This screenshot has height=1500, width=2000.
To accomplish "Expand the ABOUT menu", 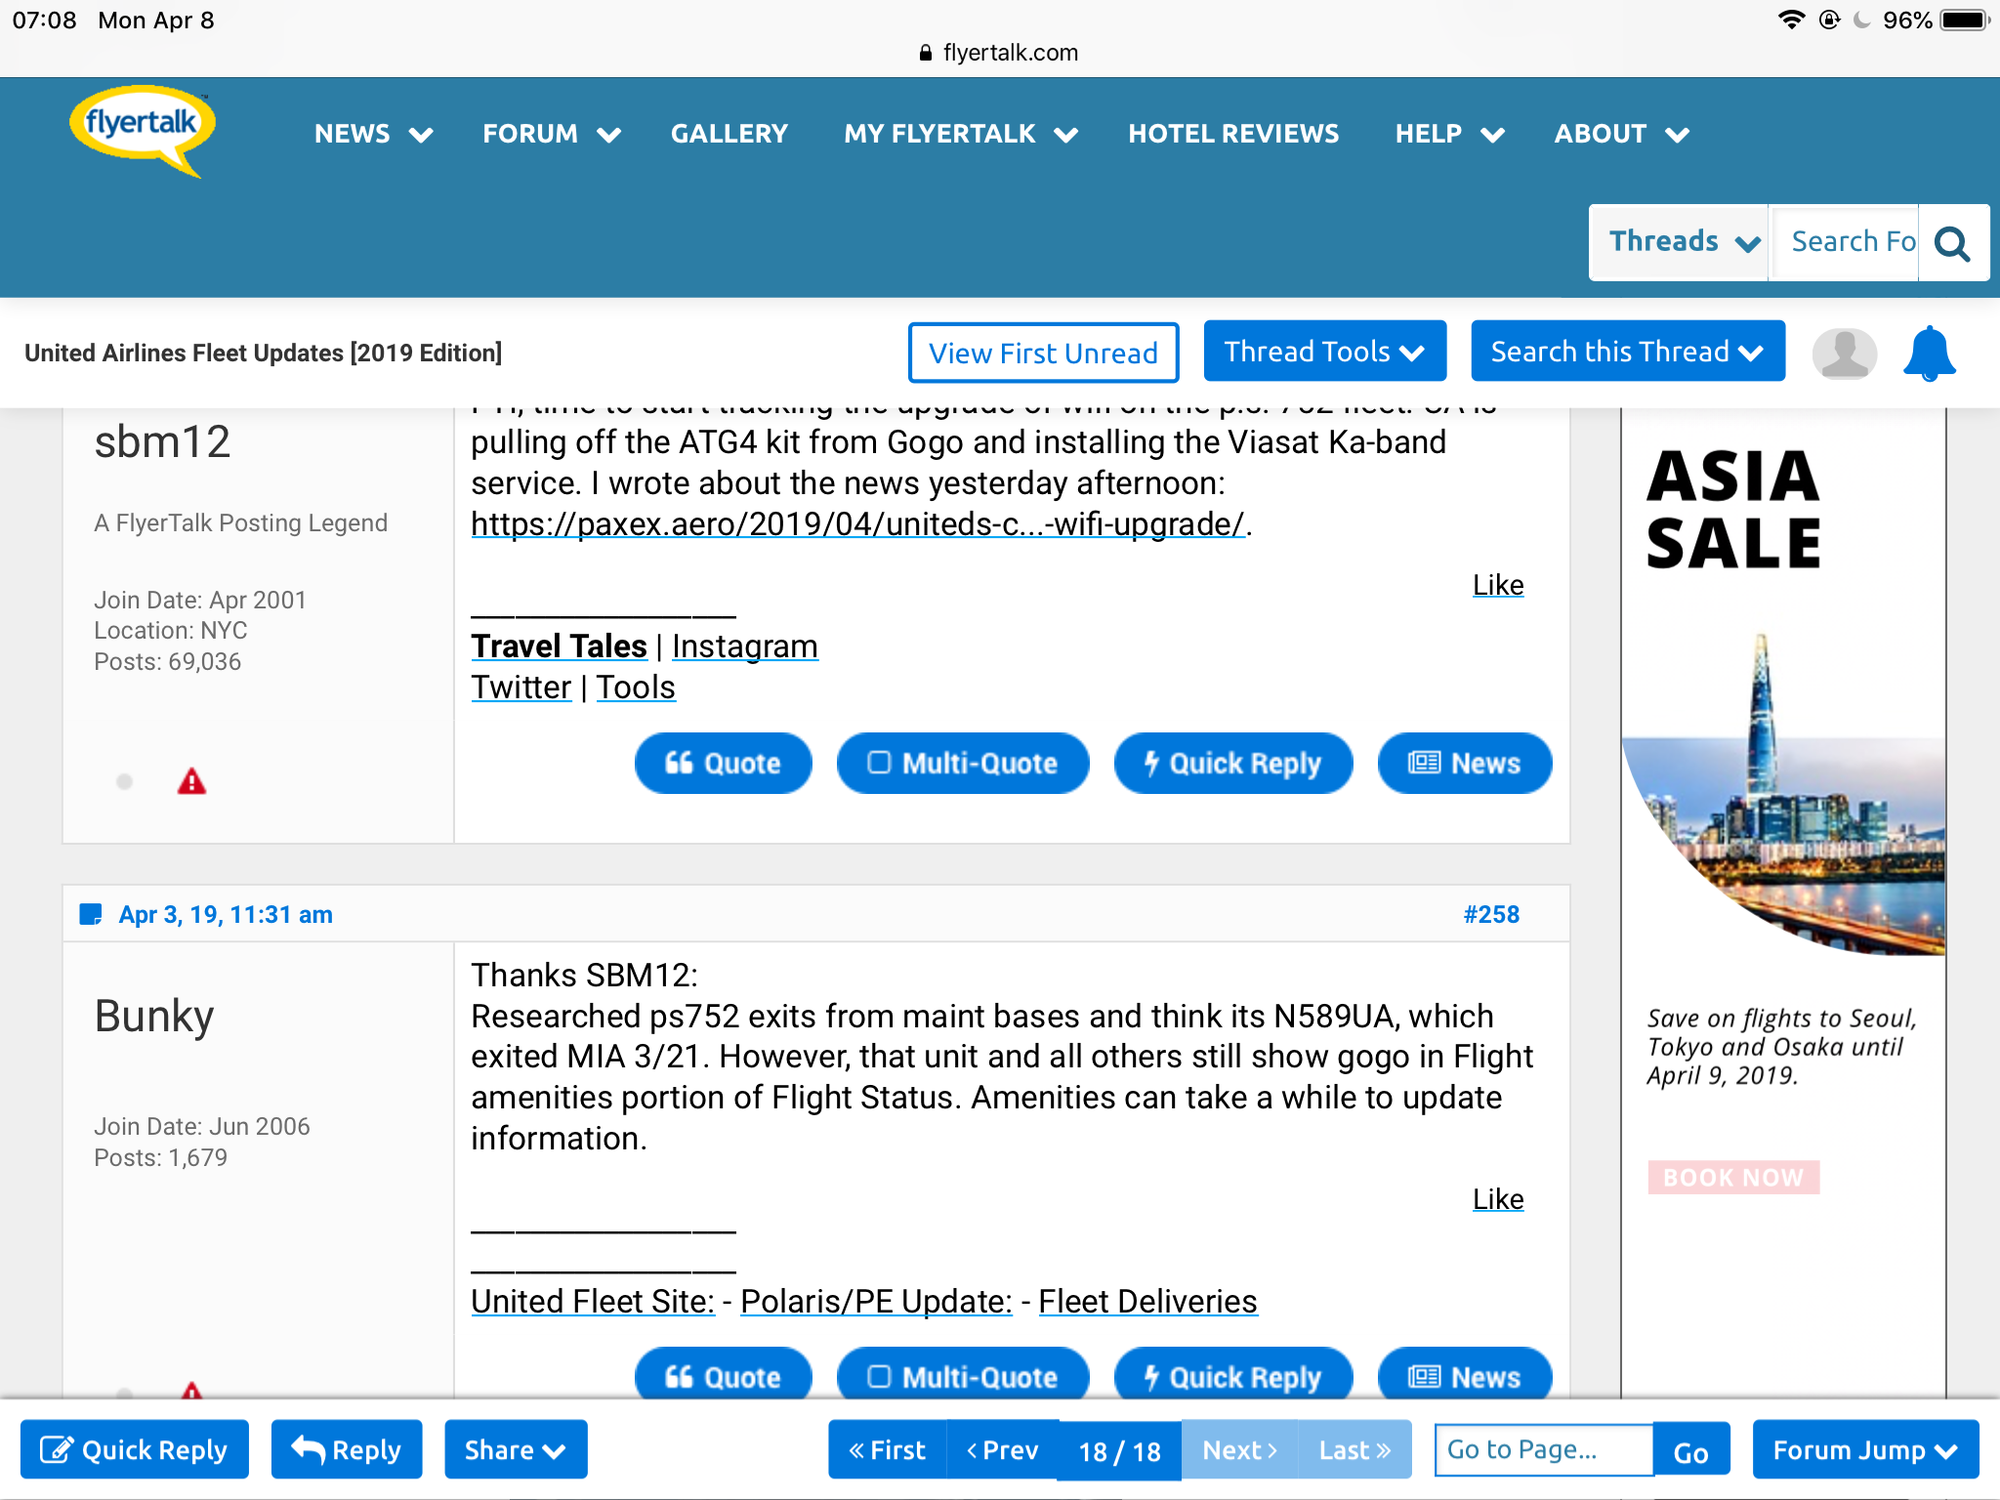I will coord(1621,134).
